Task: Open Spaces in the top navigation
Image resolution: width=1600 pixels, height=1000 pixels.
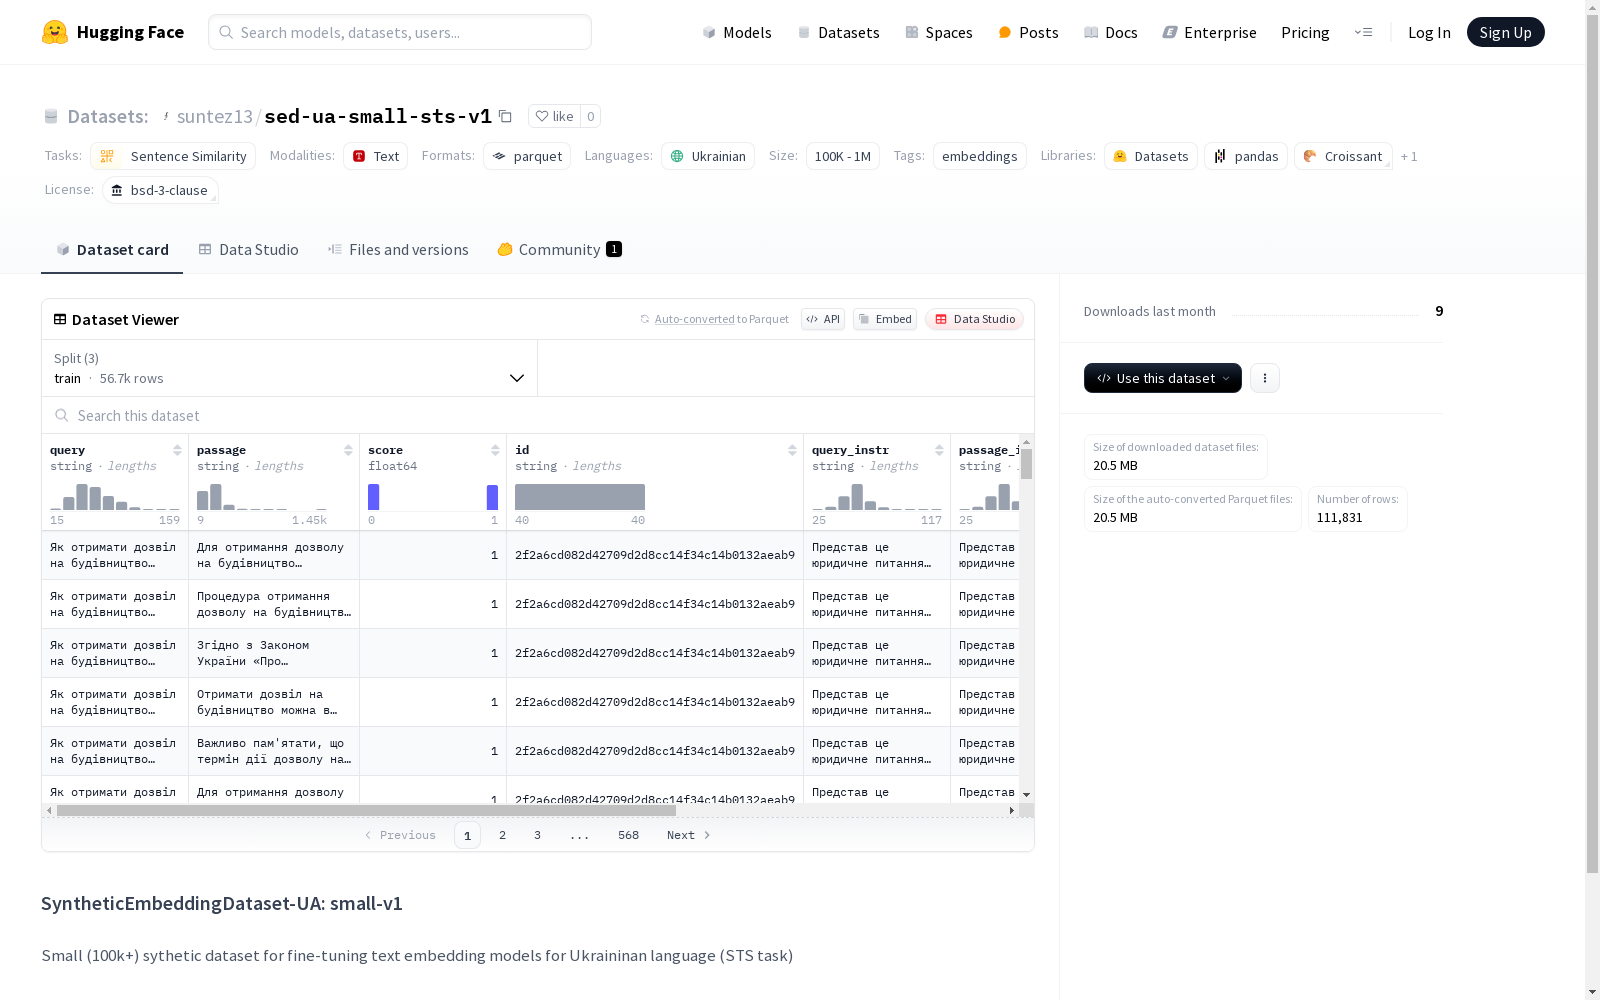Action: (938, 32)
